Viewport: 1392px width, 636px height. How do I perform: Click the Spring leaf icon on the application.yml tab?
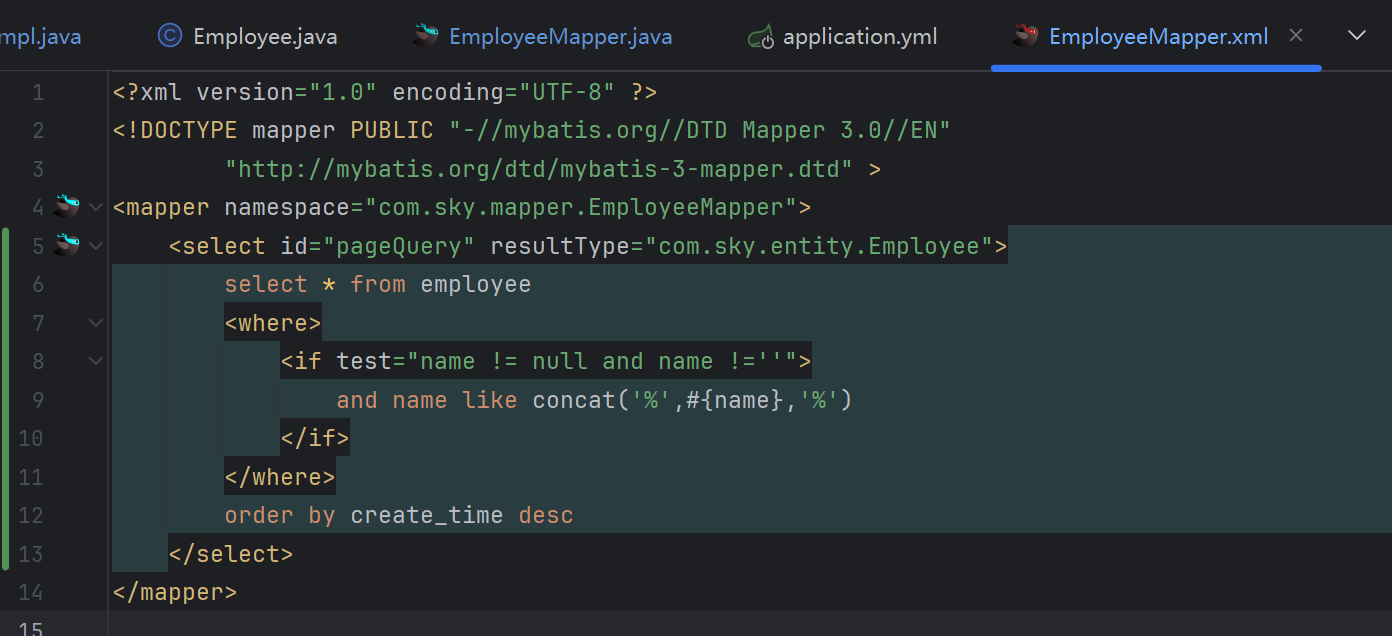click(x=761, y=37)
